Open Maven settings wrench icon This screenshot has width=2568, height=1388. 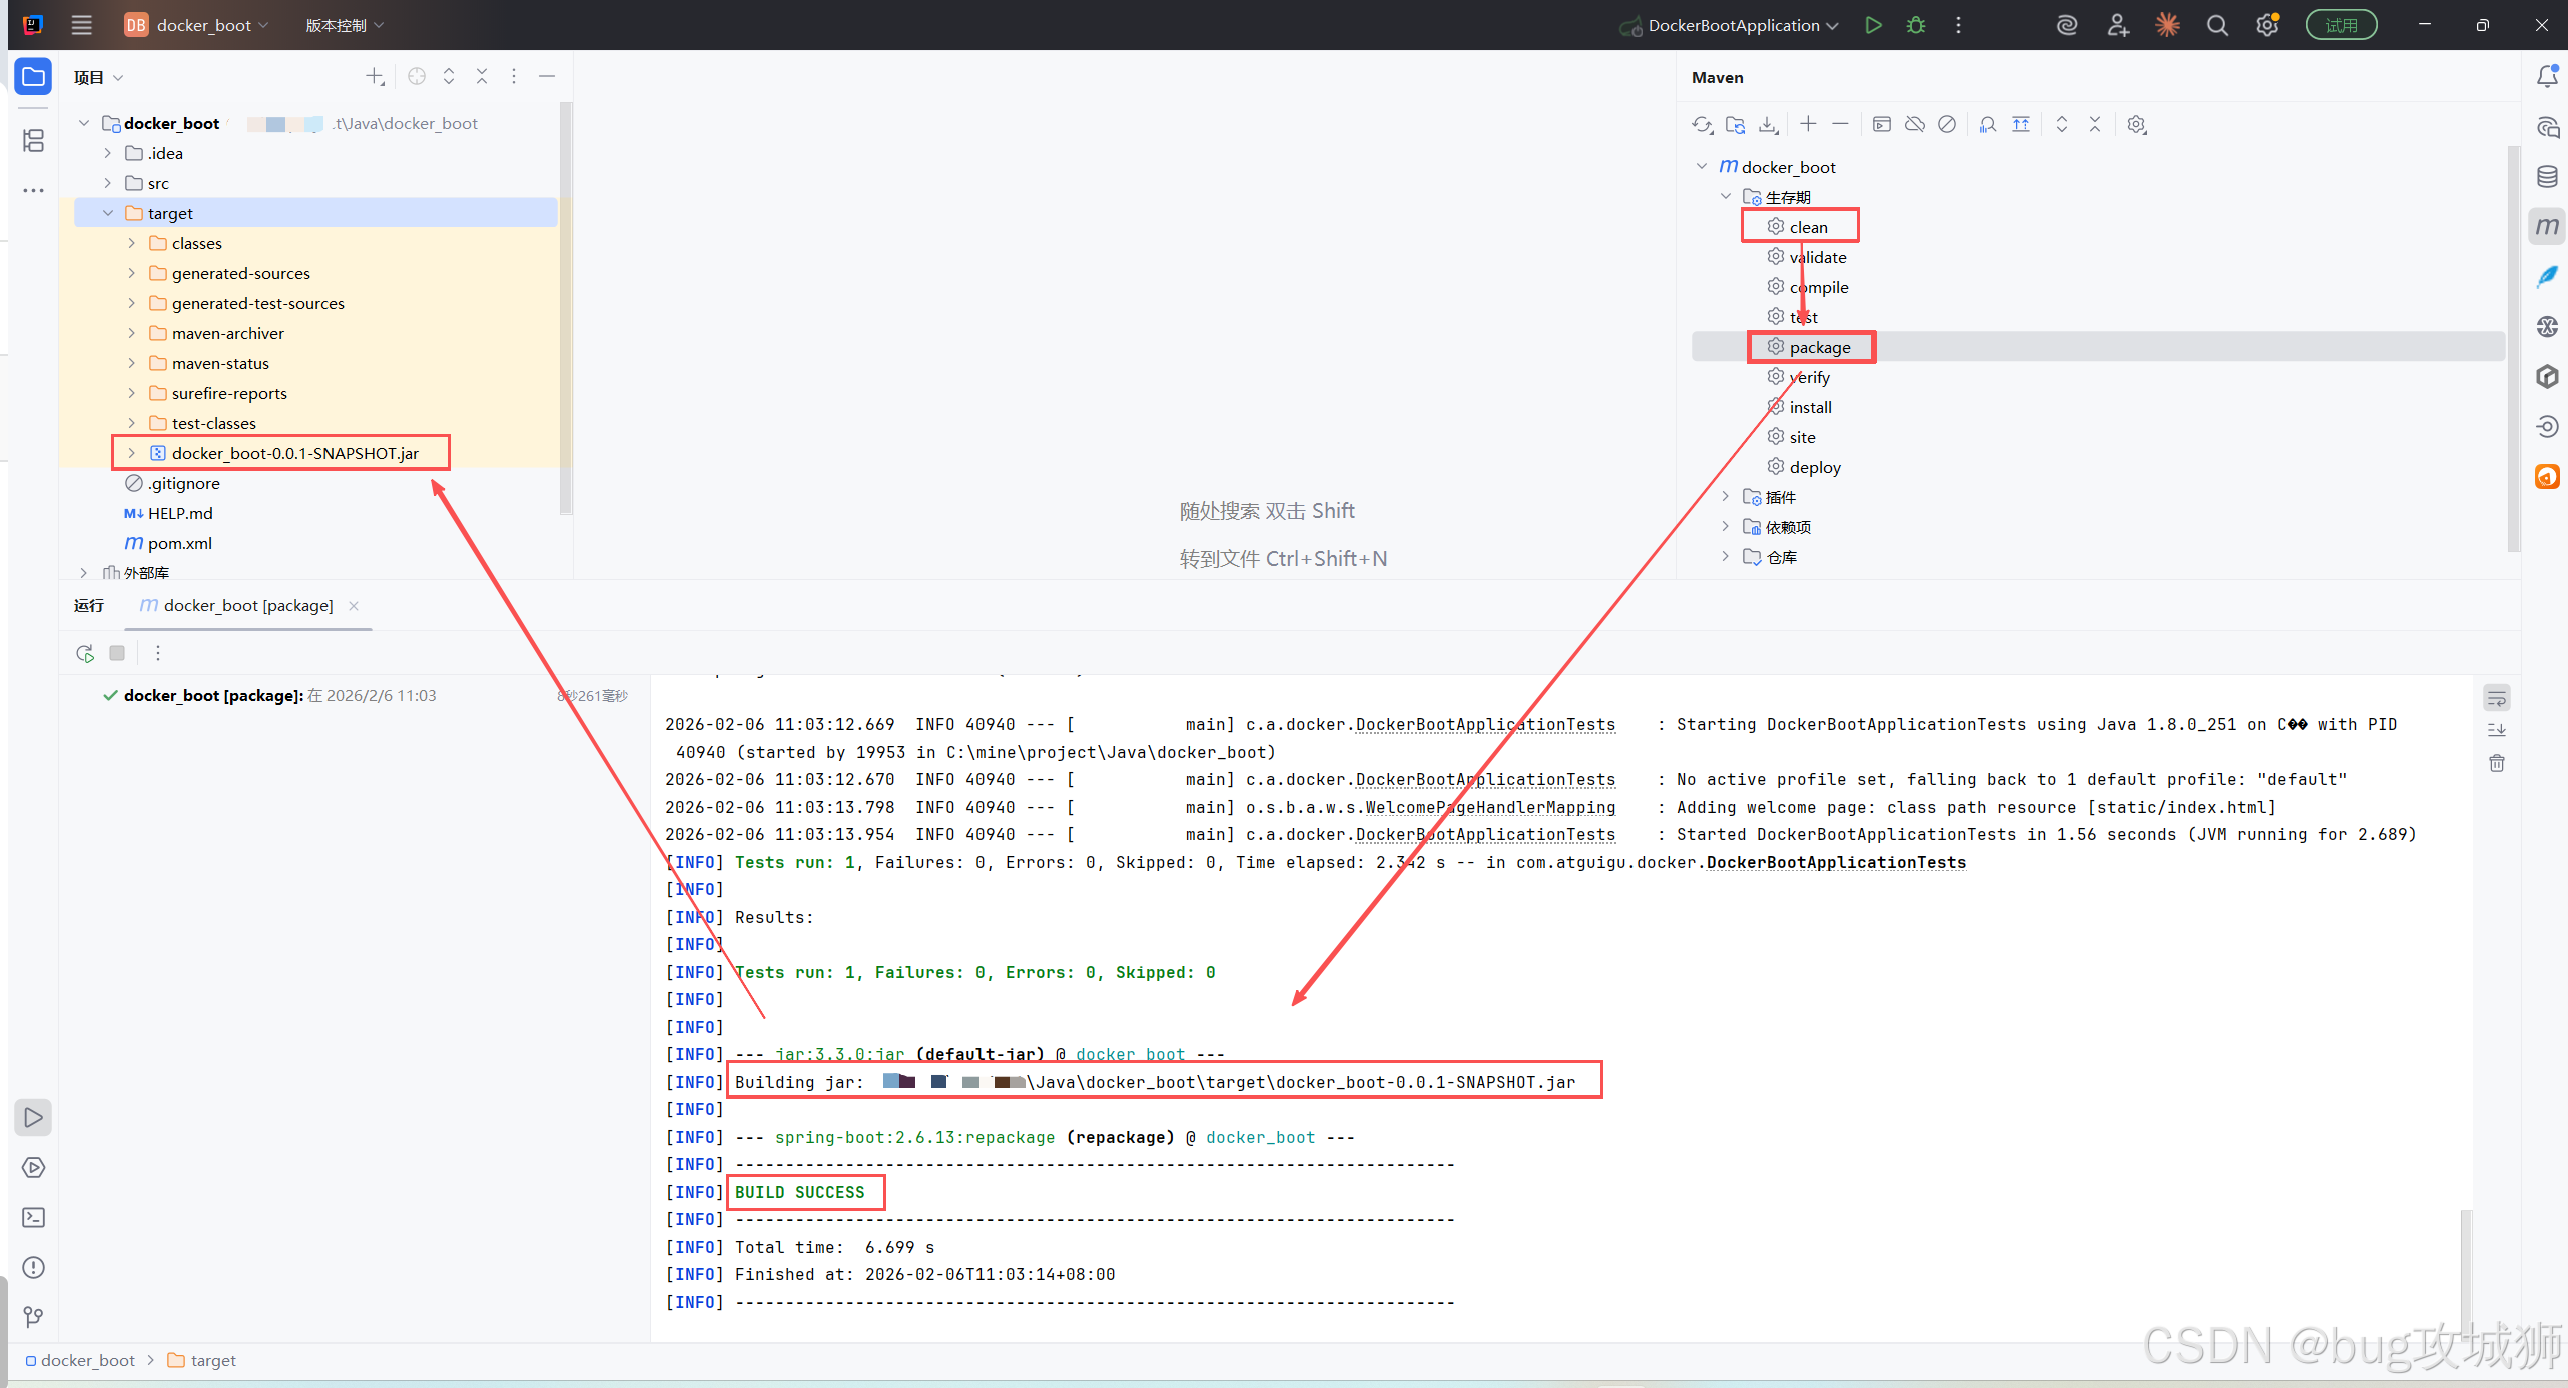[2136, 125]
